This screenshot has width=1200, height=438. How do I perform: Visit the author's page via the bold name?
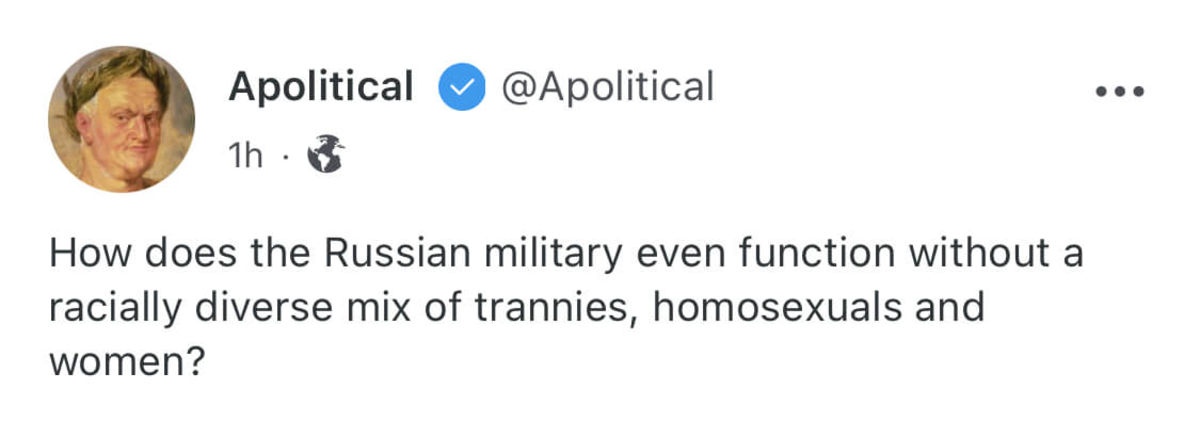320,88
